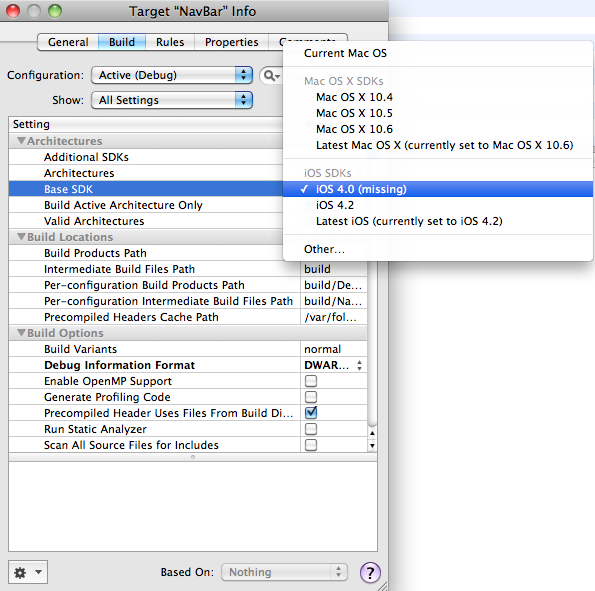Image resolution: width=595 pixels, height=591 pixels.
Task: Select iOS 4.0 (missing) menu item
Action: point(438,189)
